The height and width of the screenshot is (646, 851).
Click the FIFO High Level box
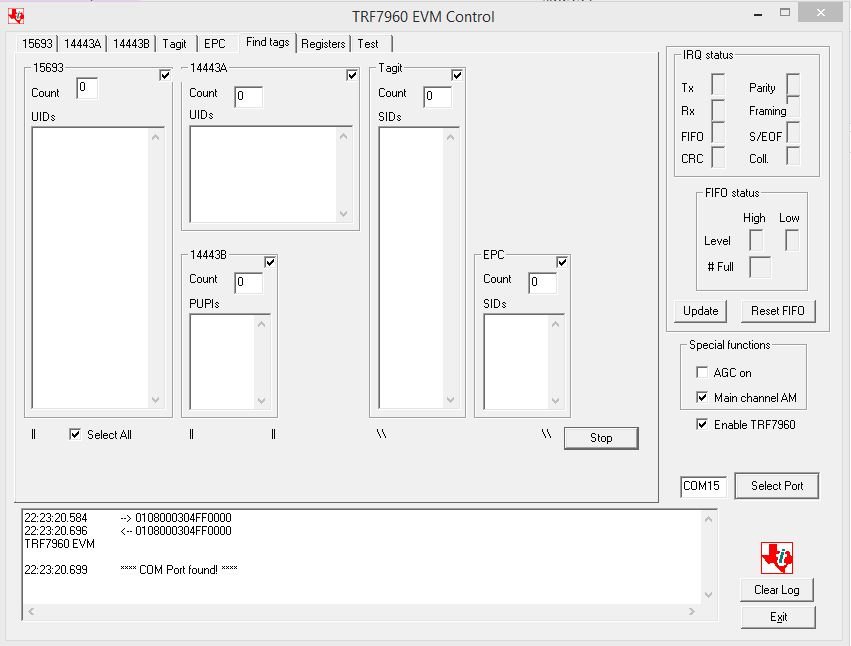point(755,240)
